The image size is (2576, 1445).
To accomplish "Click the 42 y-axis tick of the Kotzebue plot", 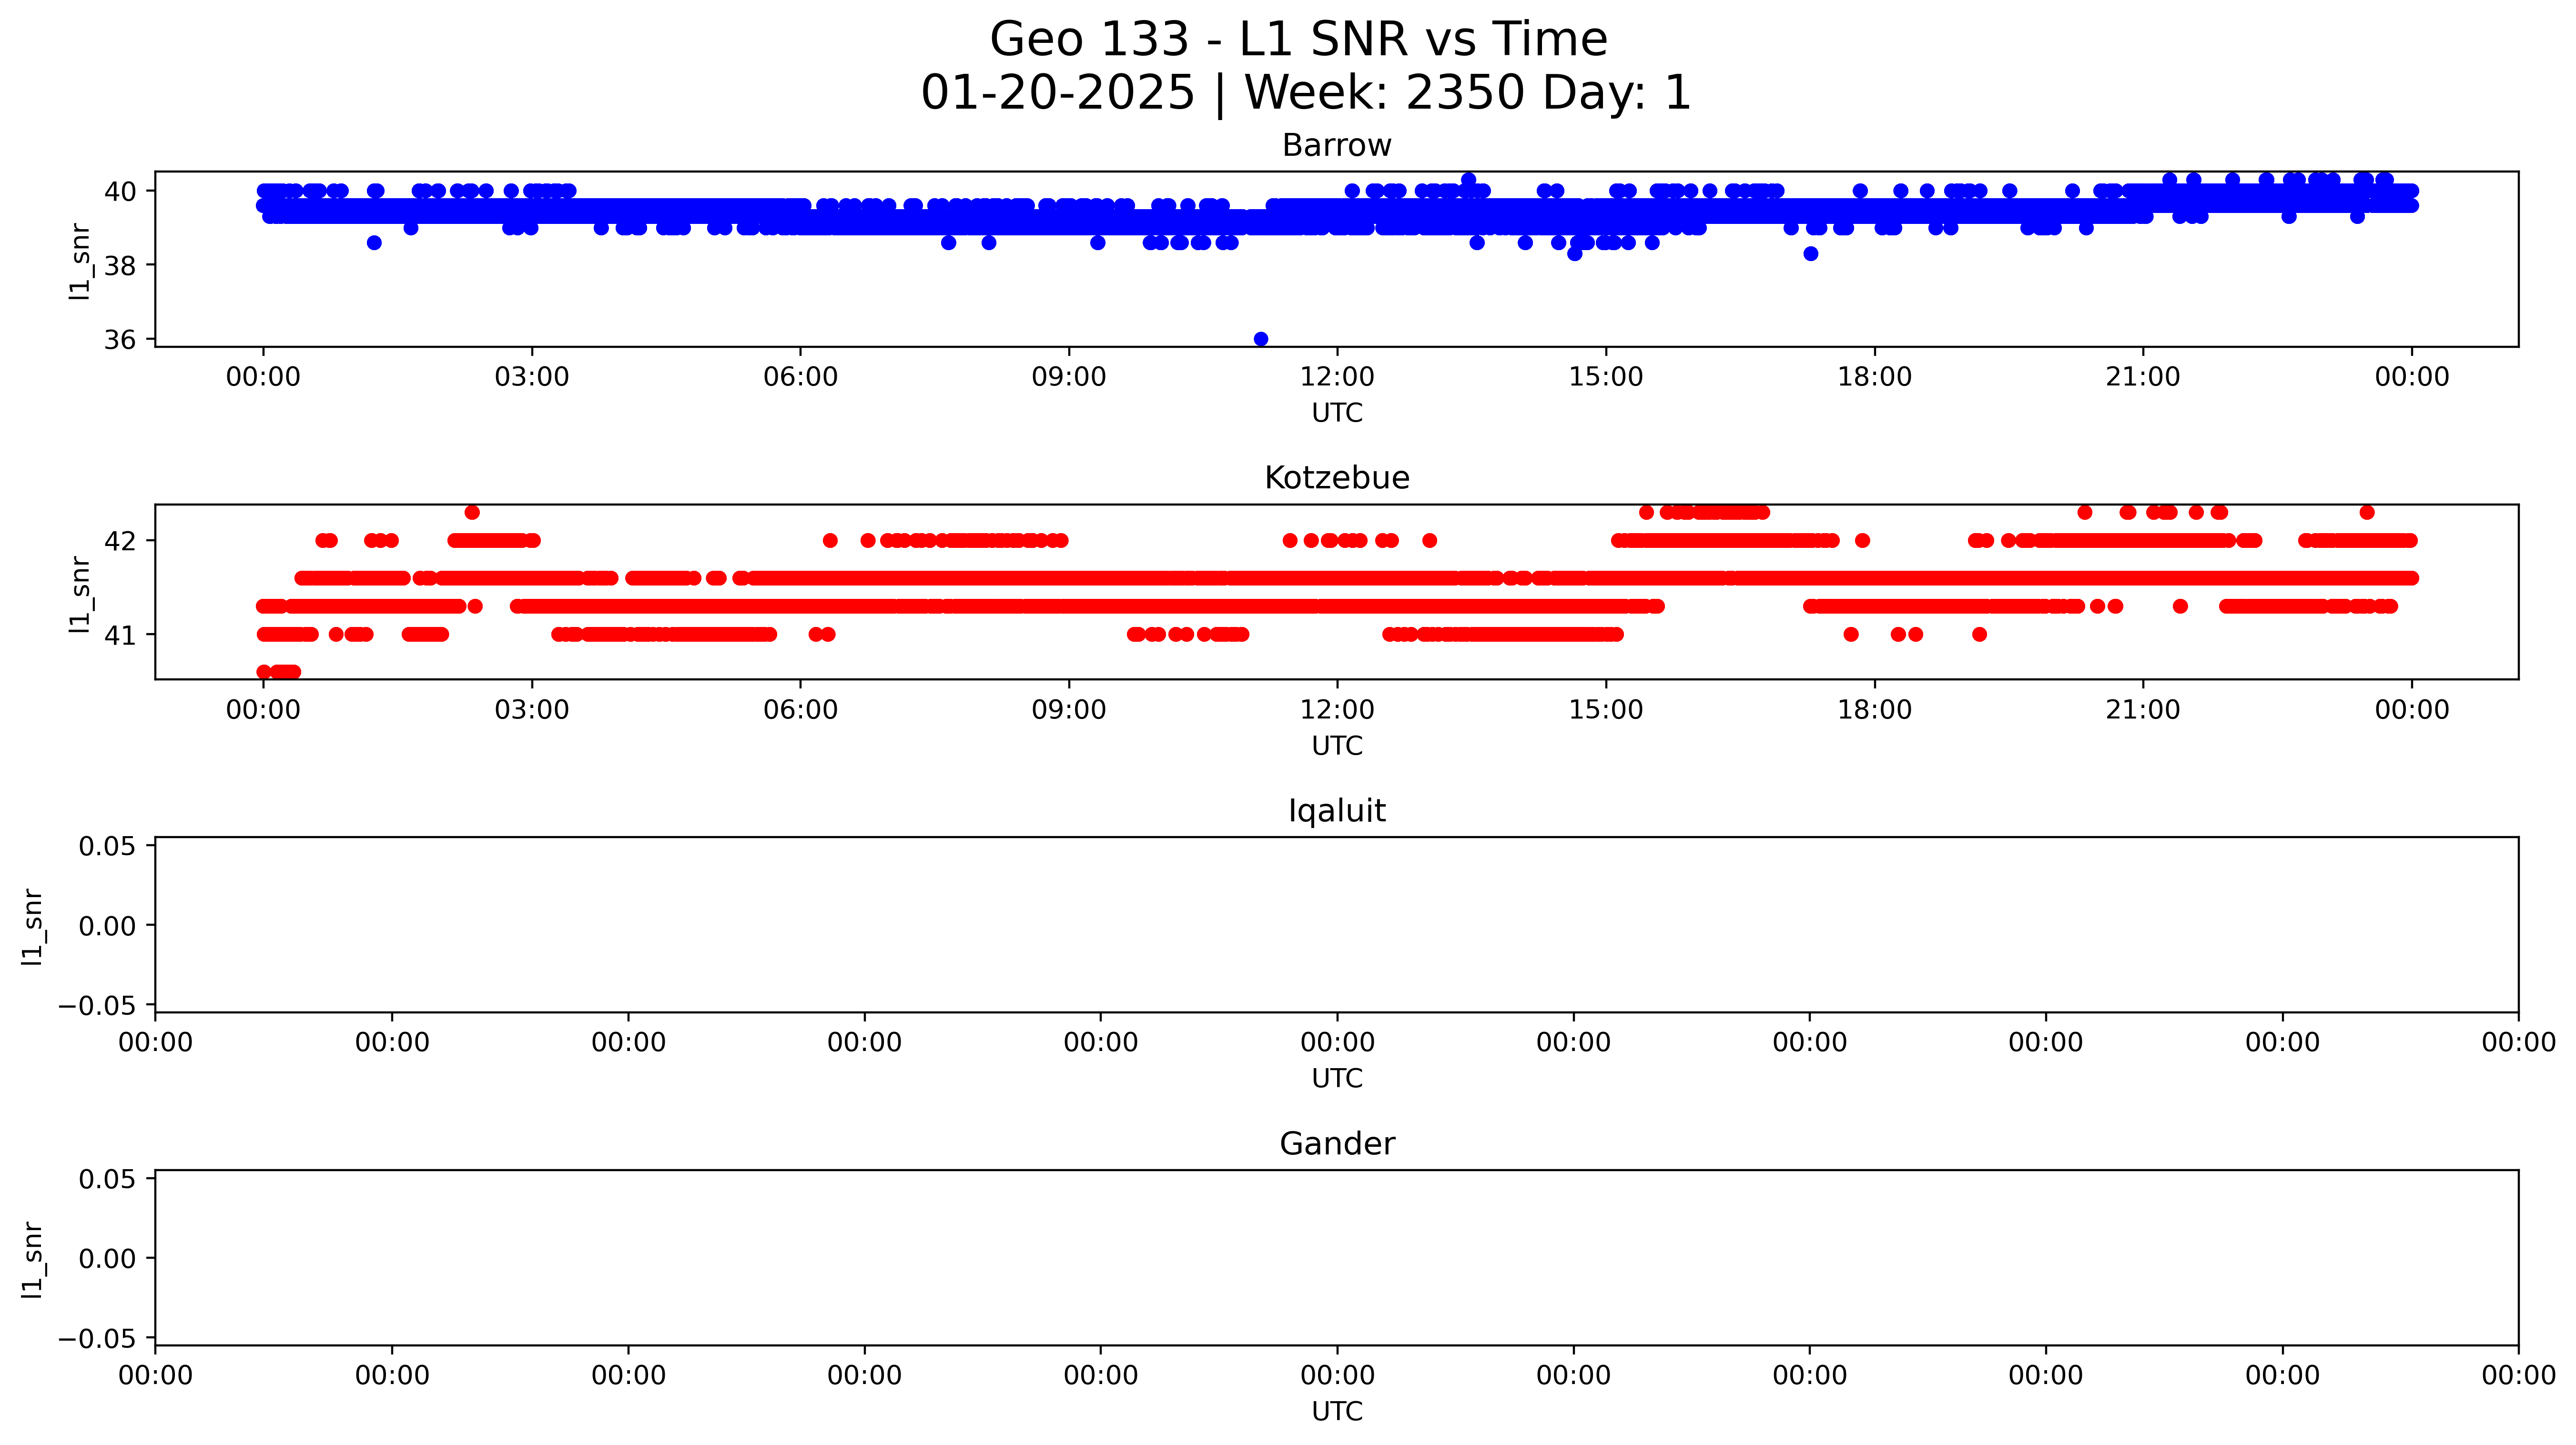I will [x=120, y=541].
